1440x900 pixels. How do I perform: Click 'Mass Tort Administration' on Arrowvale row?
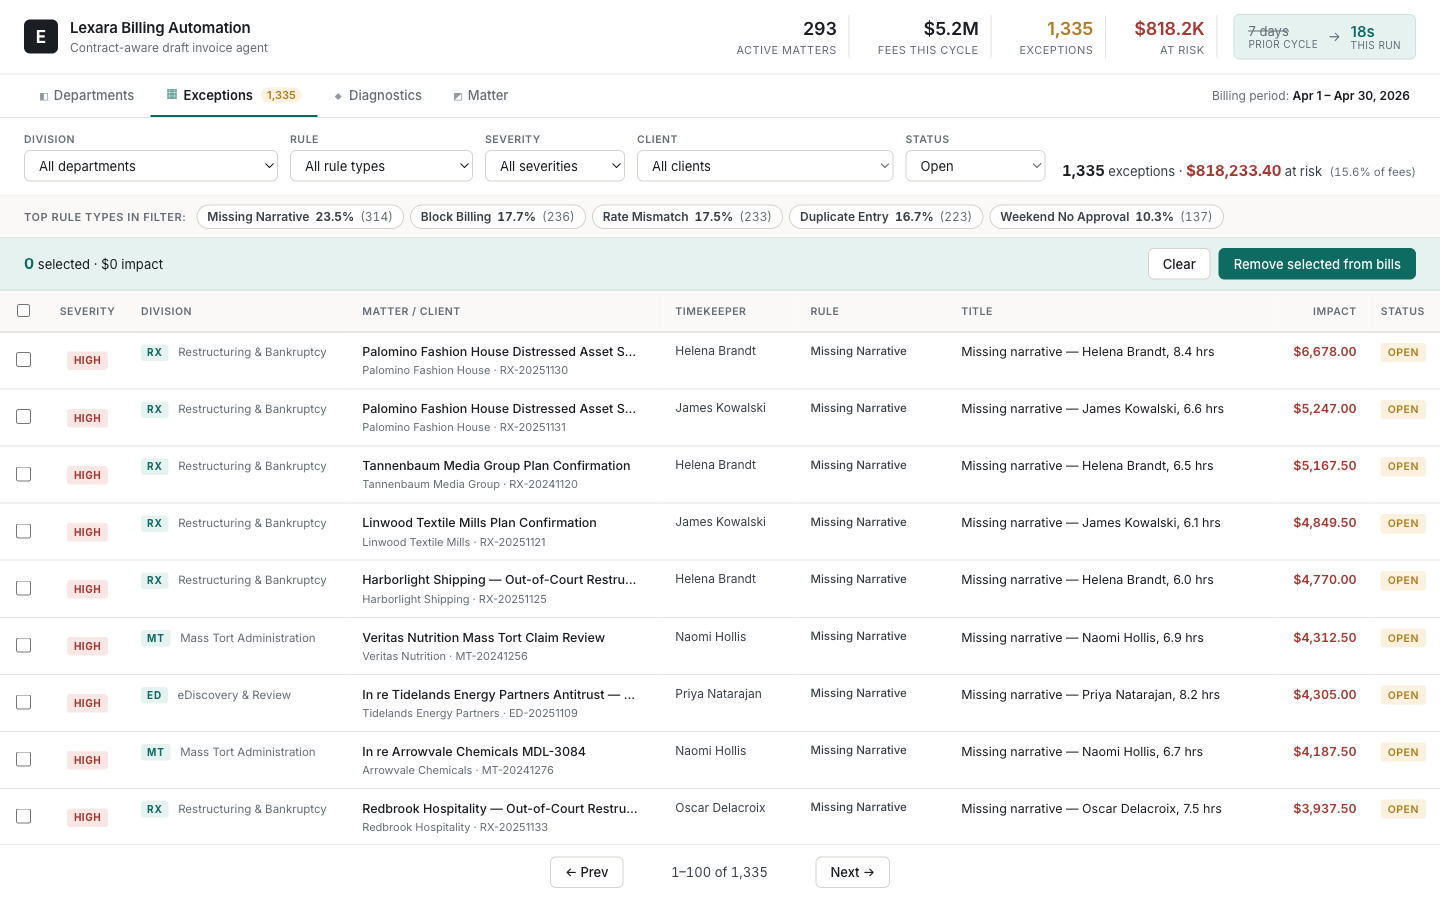click(x=248, y=752)
